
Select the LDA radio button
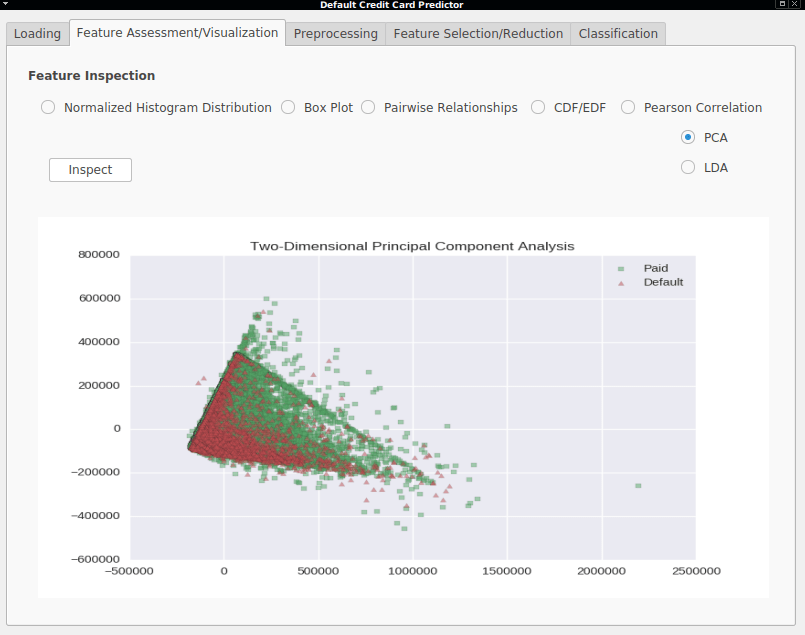[x=688, y=167]
